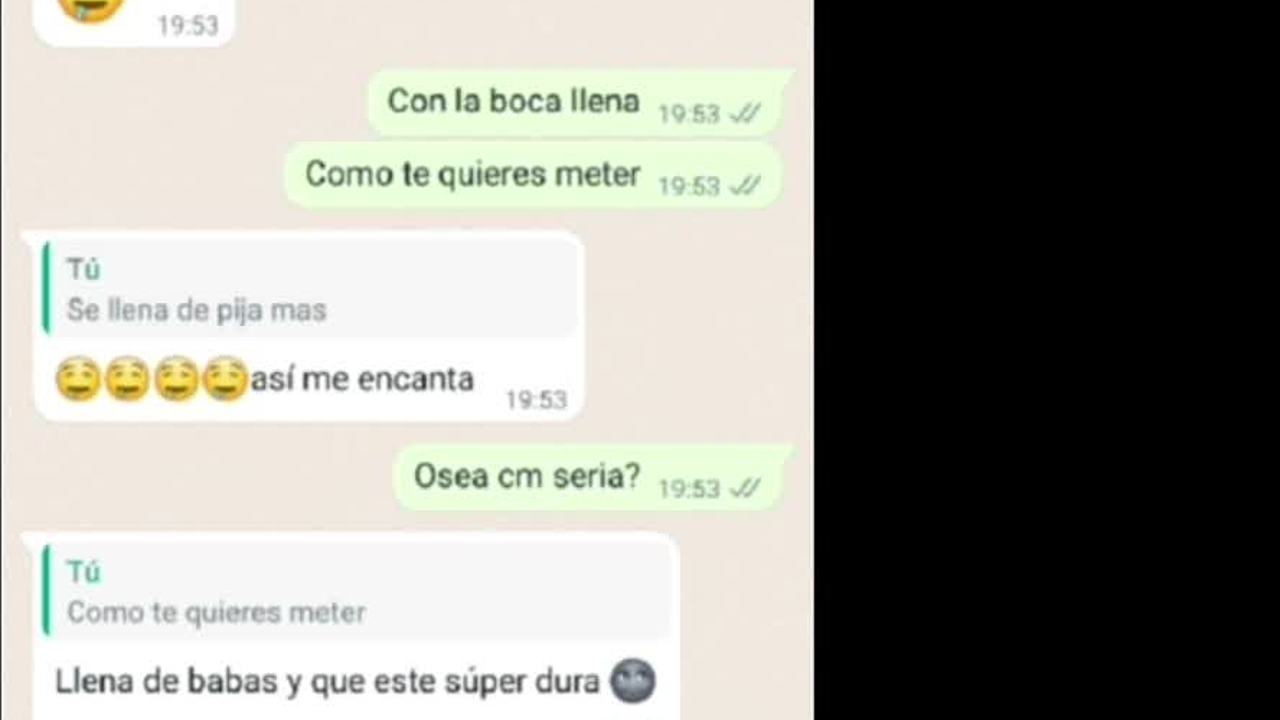Select the message text starting 'Llena de babas'
The image size is (1280, 720).
click(x=327, y=682)
